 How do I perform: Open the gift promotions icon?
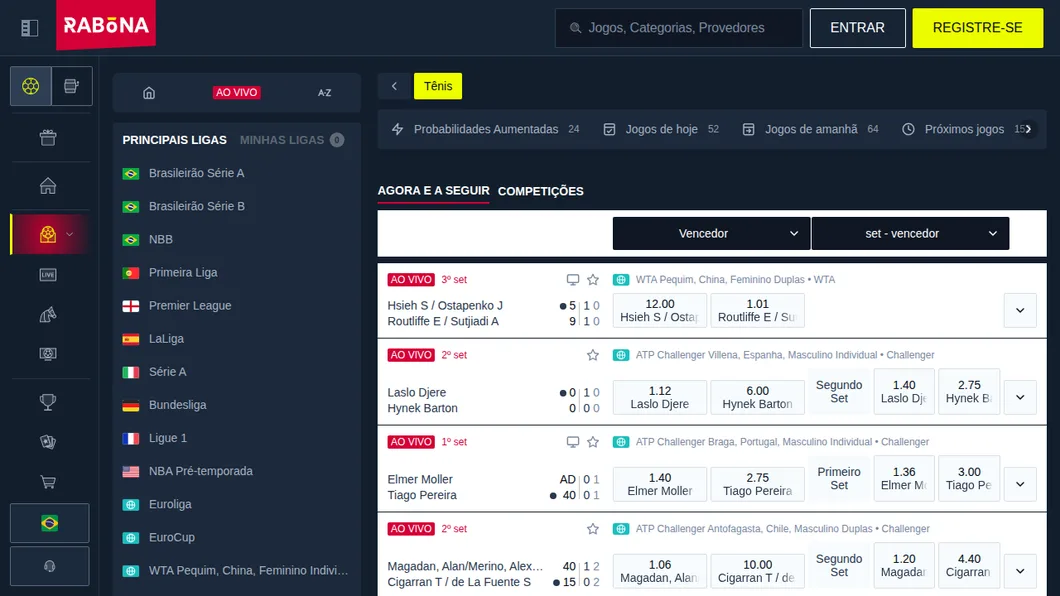[x=48, y=138]
